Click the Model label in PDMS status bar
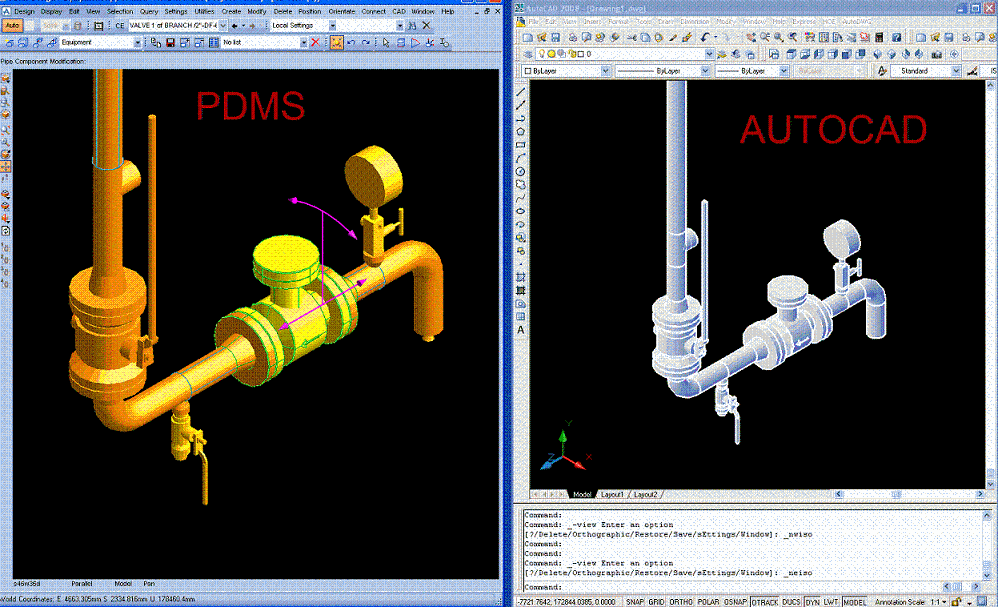 123,583
